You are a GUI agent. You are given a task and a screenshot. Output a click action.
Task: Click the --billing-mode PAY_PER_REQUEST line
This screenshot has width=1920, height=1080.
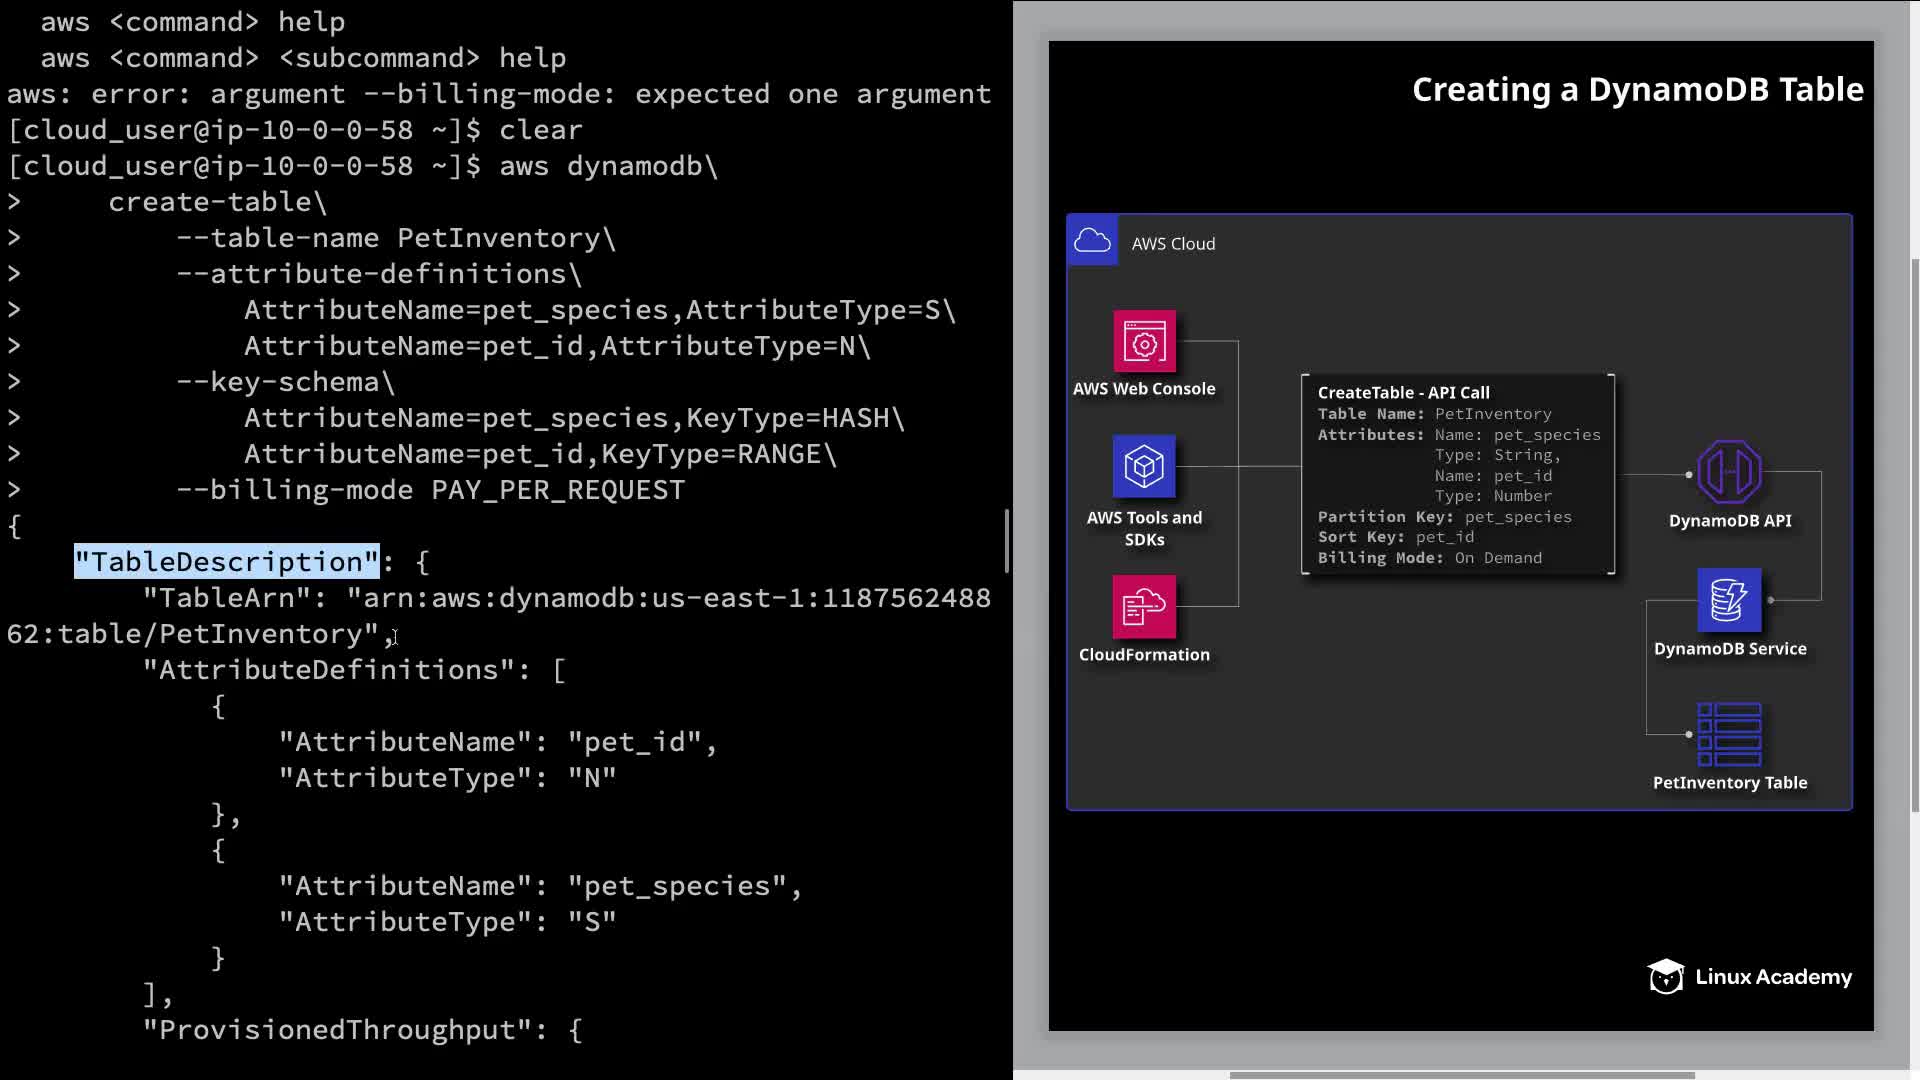pyautogui.click(x=430, y=490)
